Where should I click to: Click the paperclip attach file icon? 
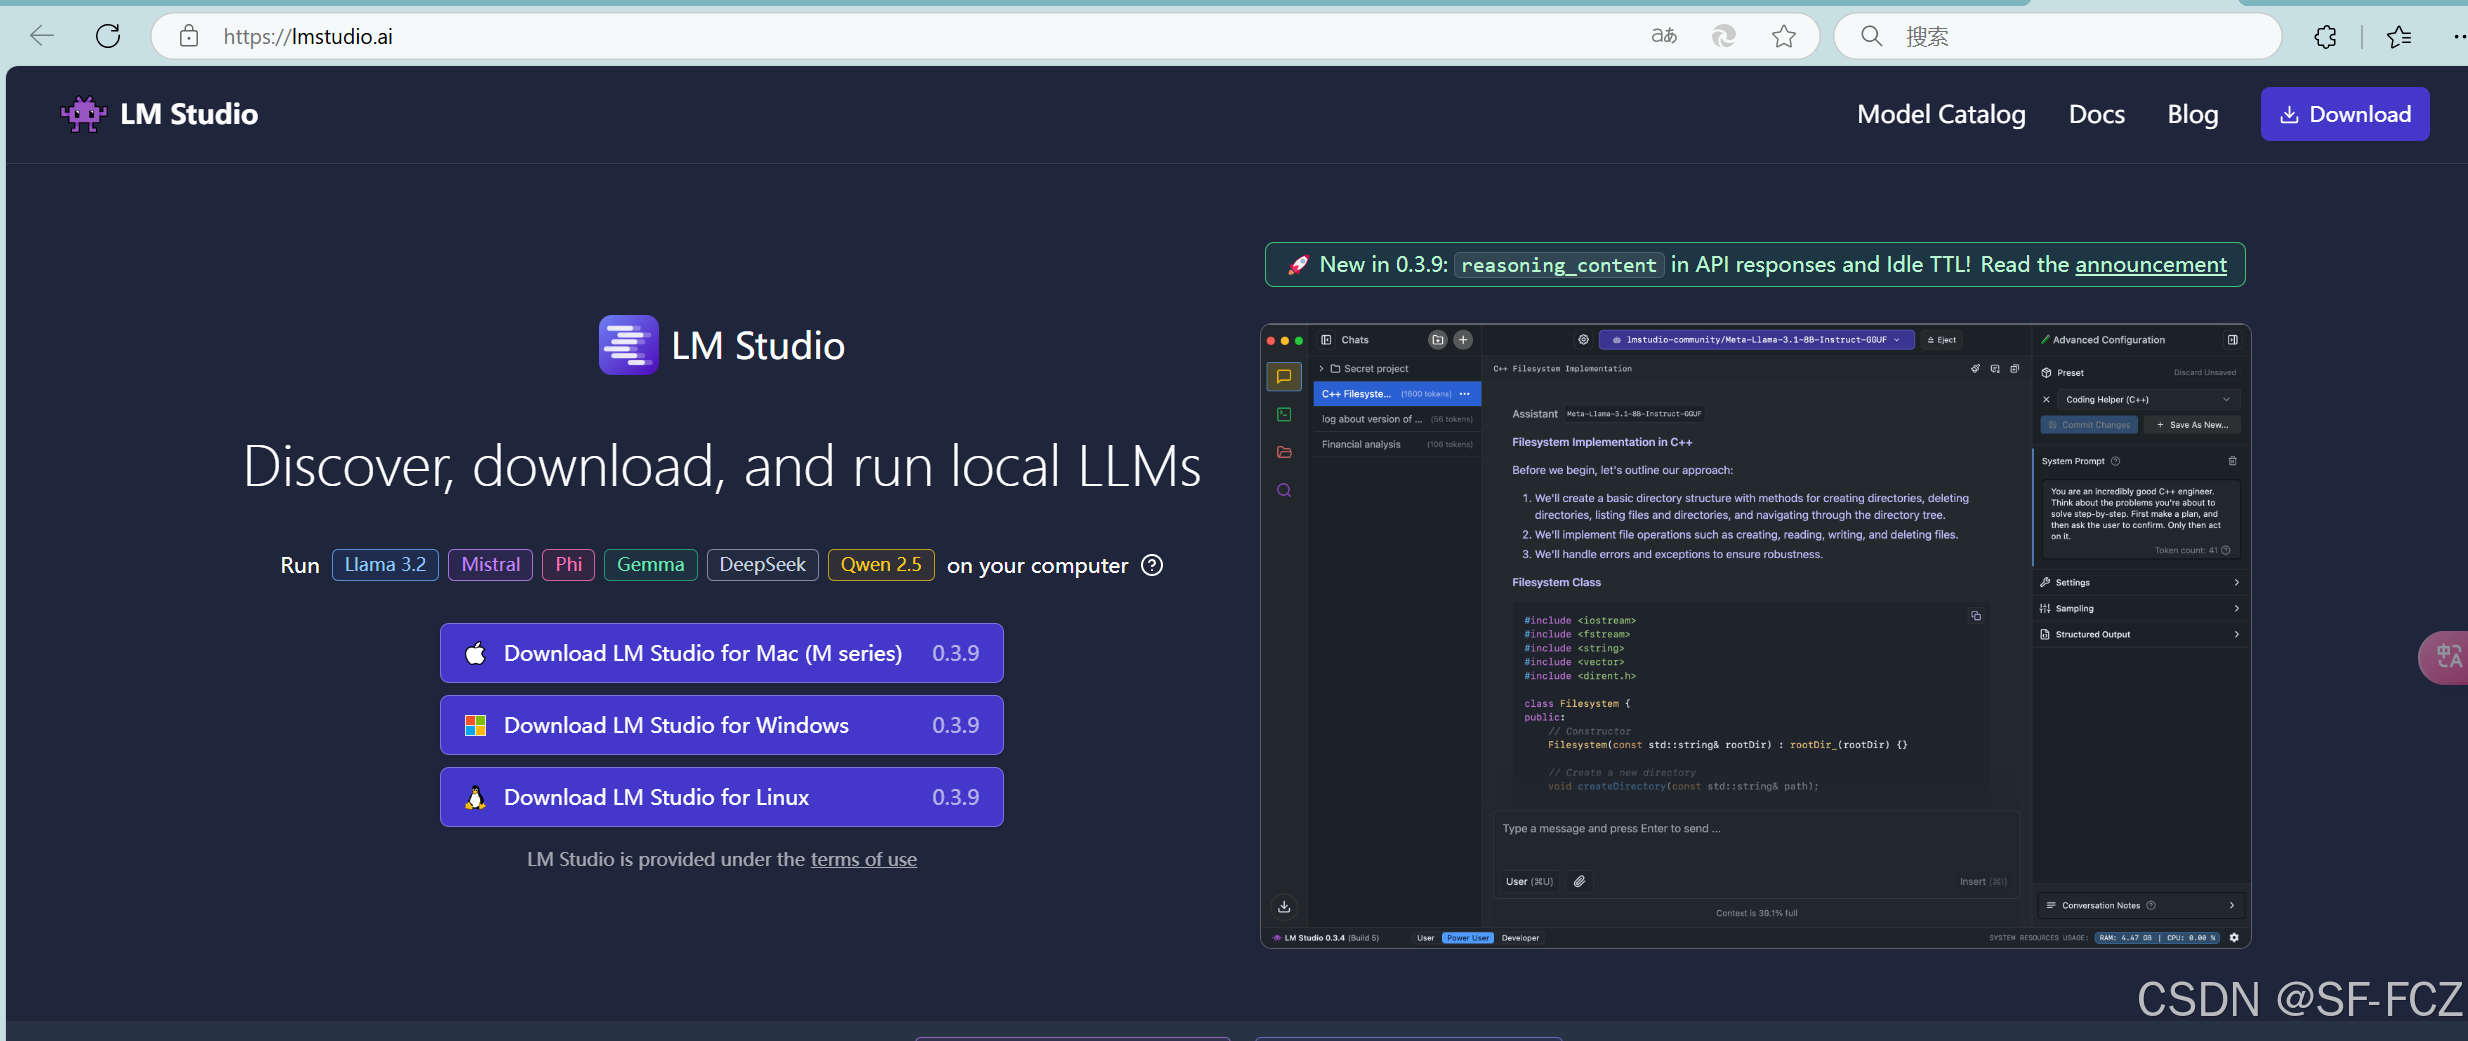[x=1579, y=881]
